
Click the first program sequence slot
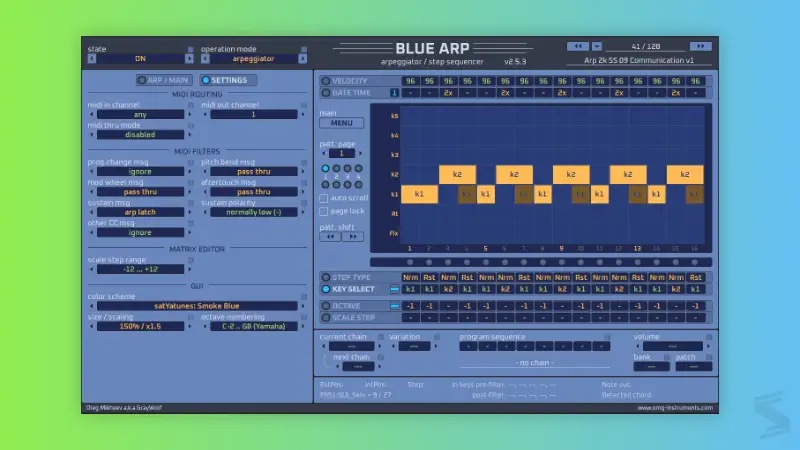click(x=468, y=346)
